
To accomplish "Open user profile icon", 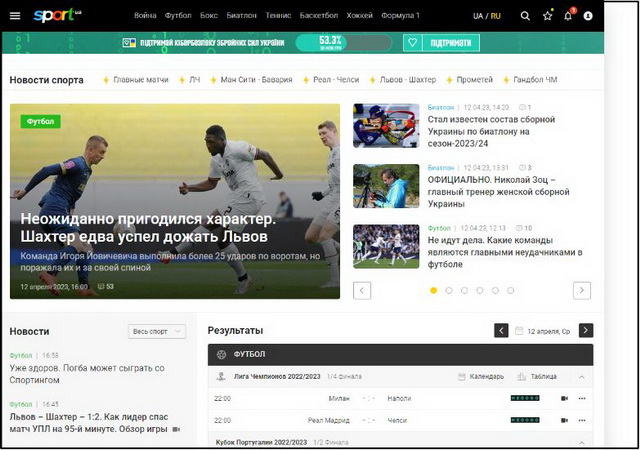I will click(x=588, y=16).
